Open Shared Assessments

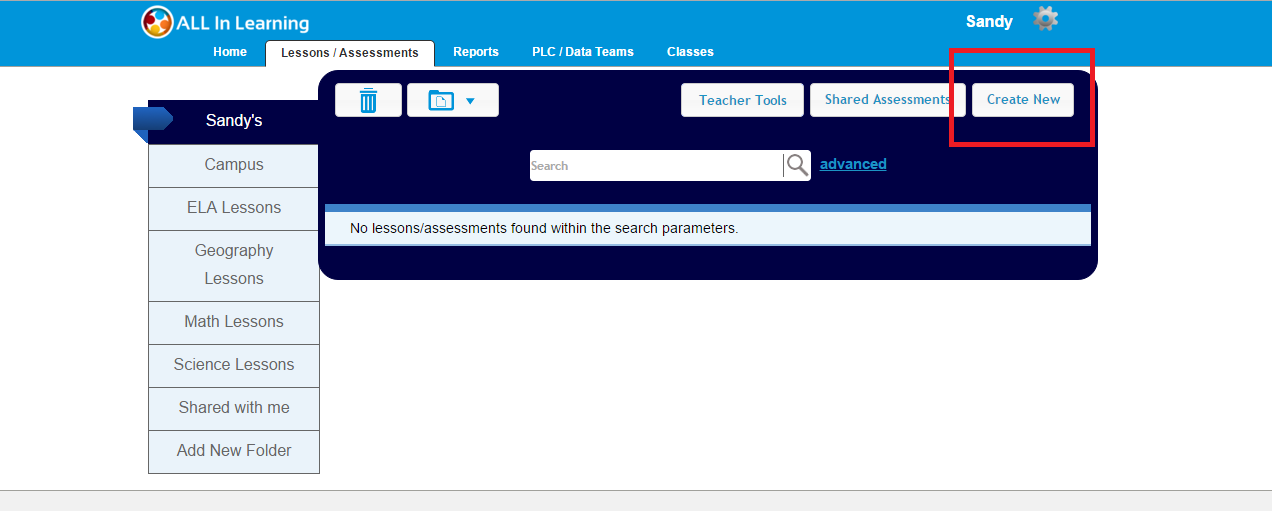point(886,100)
